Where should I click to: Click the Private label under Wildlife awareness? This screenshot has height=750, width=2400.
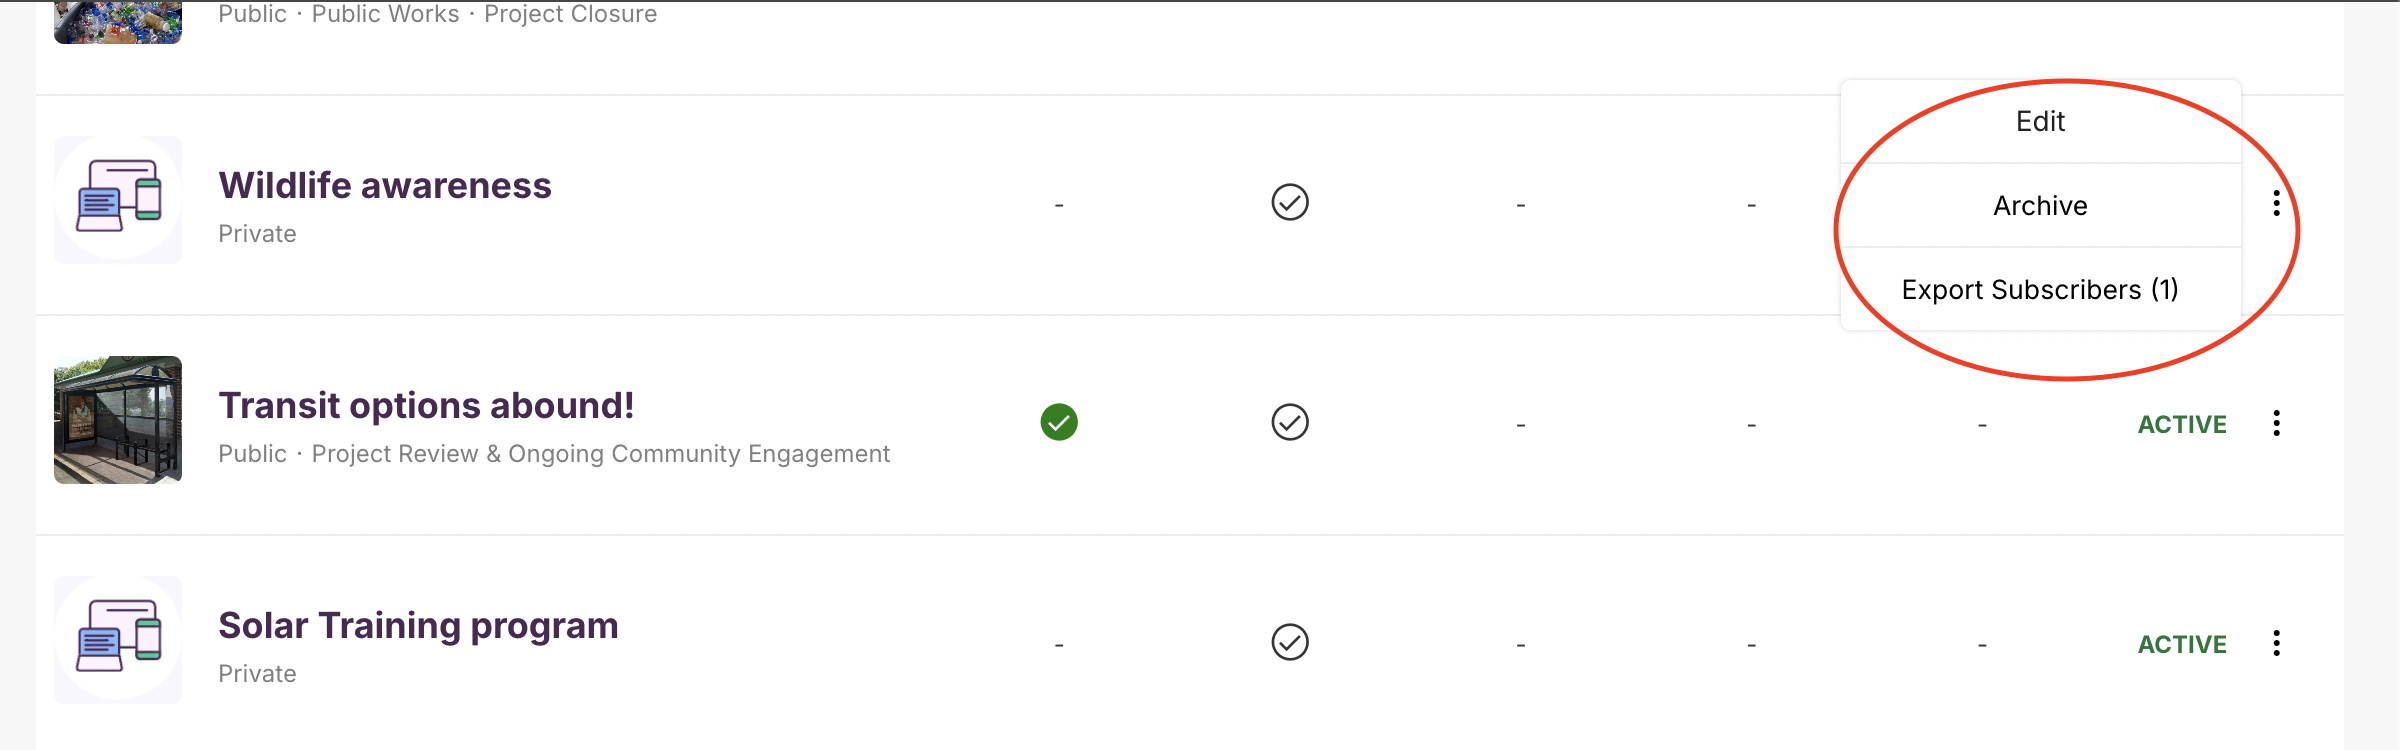pyautogui.click(x=257, y=234)
